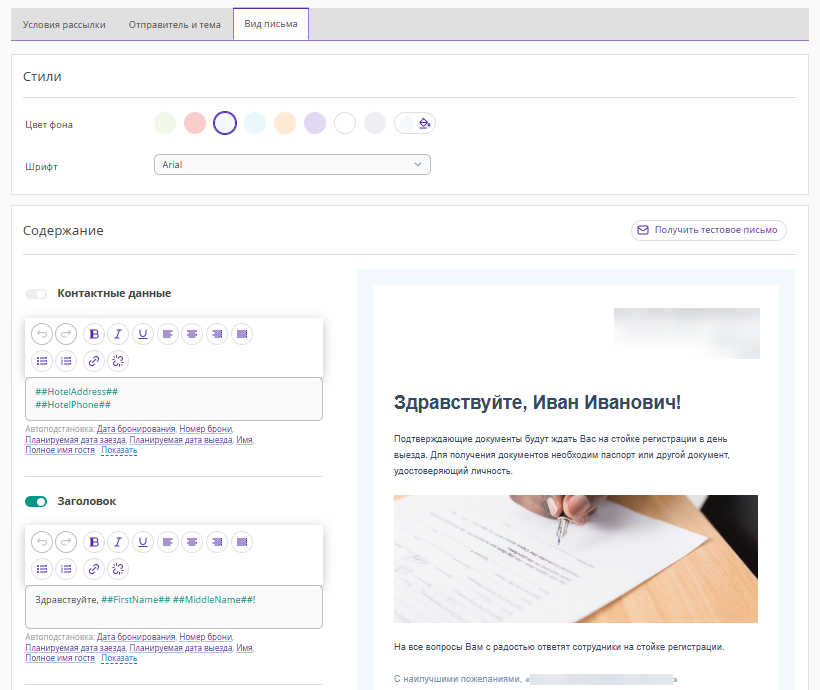Click into the Заголовок text field

[174, 607]
